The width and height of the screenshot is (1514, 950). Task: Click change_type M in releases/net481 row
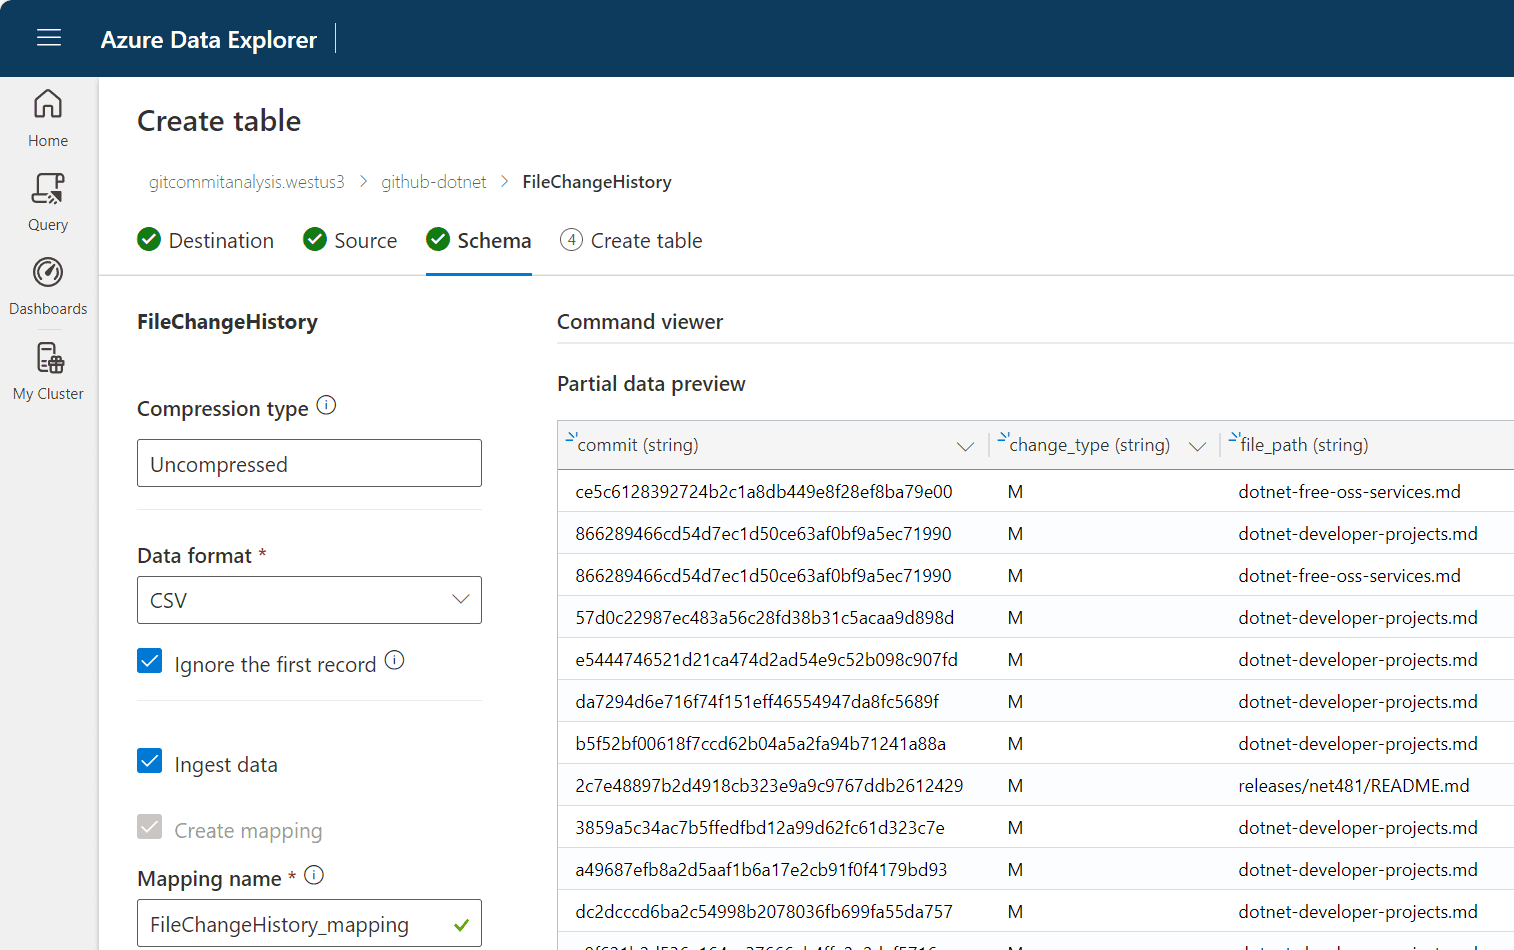(x=1015, y=786)
